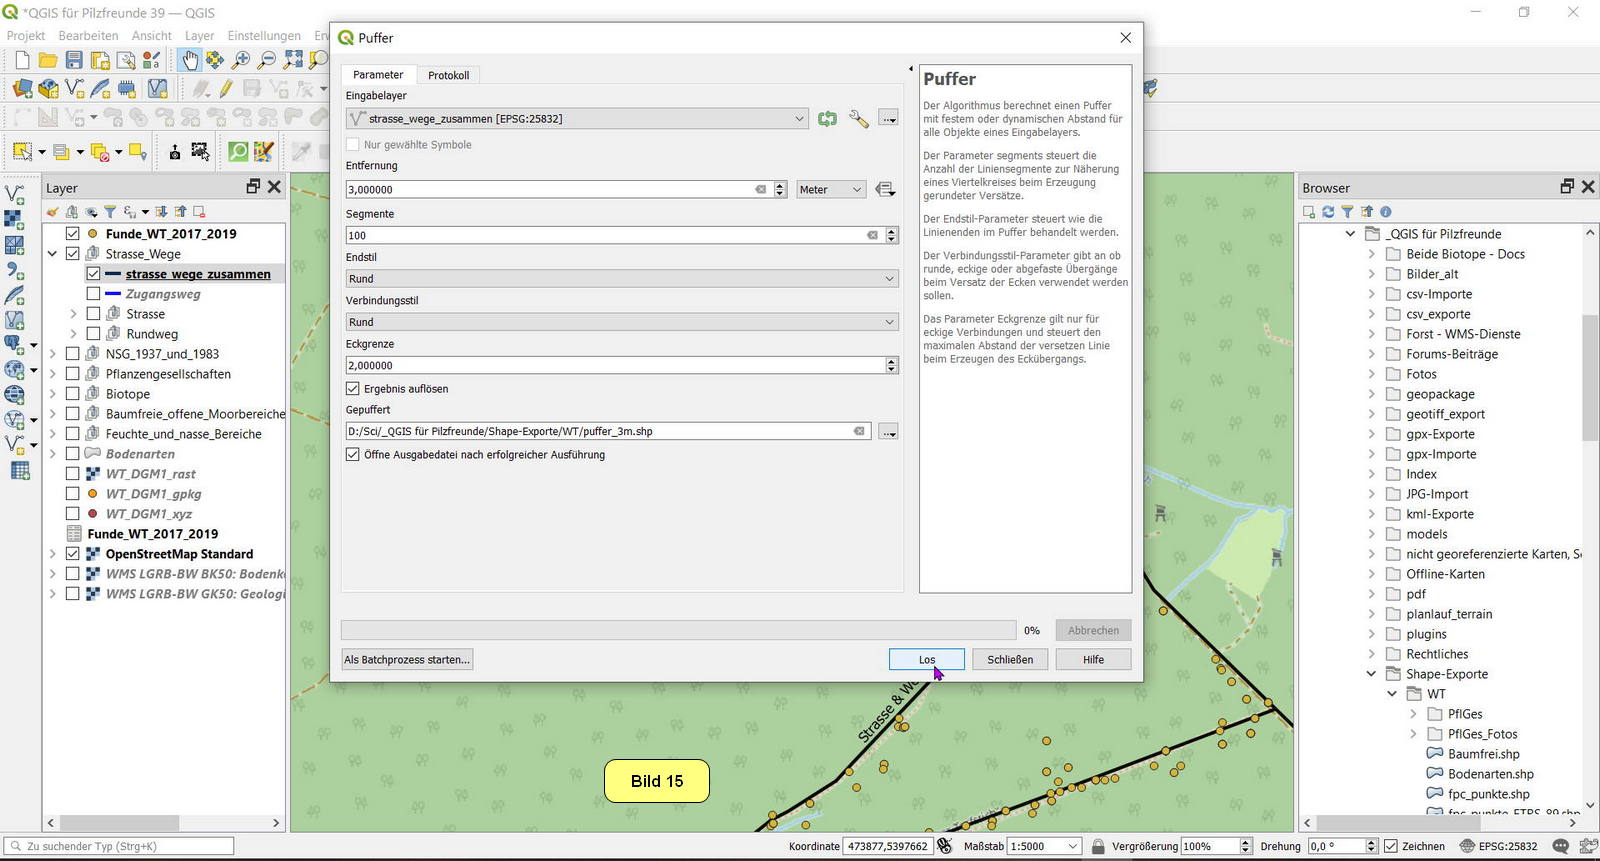Screen dimensions: 1600x861
Task: Expand the Biotope layer group
Action: (x=53, y=394)
